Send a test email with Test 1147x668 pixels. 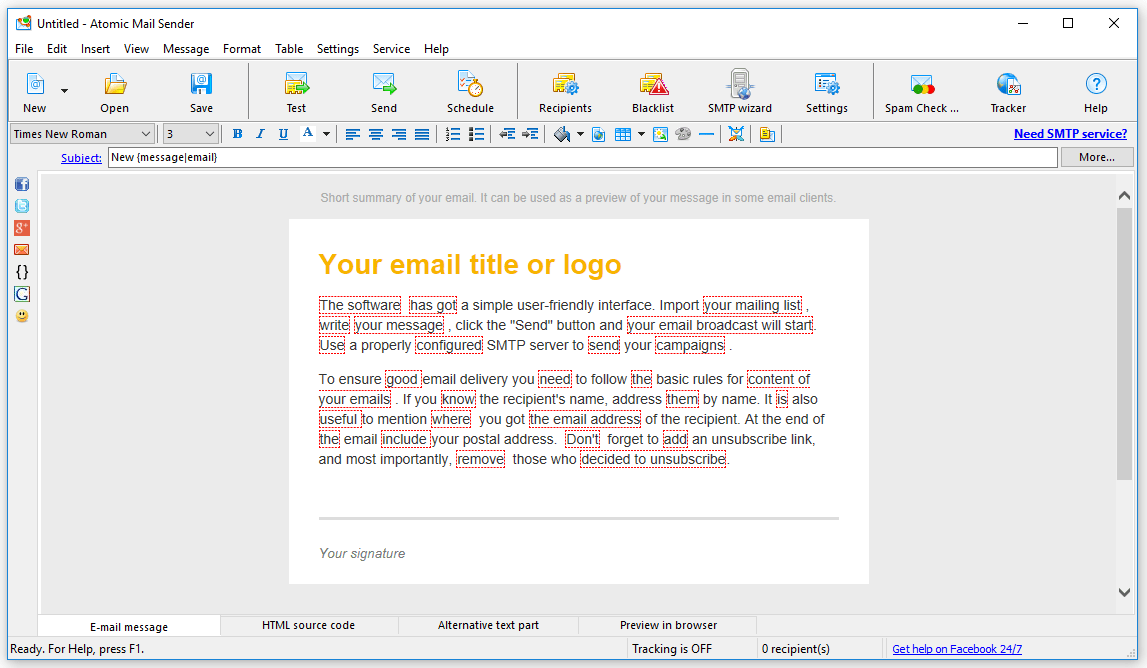click(x=296, y=84)
